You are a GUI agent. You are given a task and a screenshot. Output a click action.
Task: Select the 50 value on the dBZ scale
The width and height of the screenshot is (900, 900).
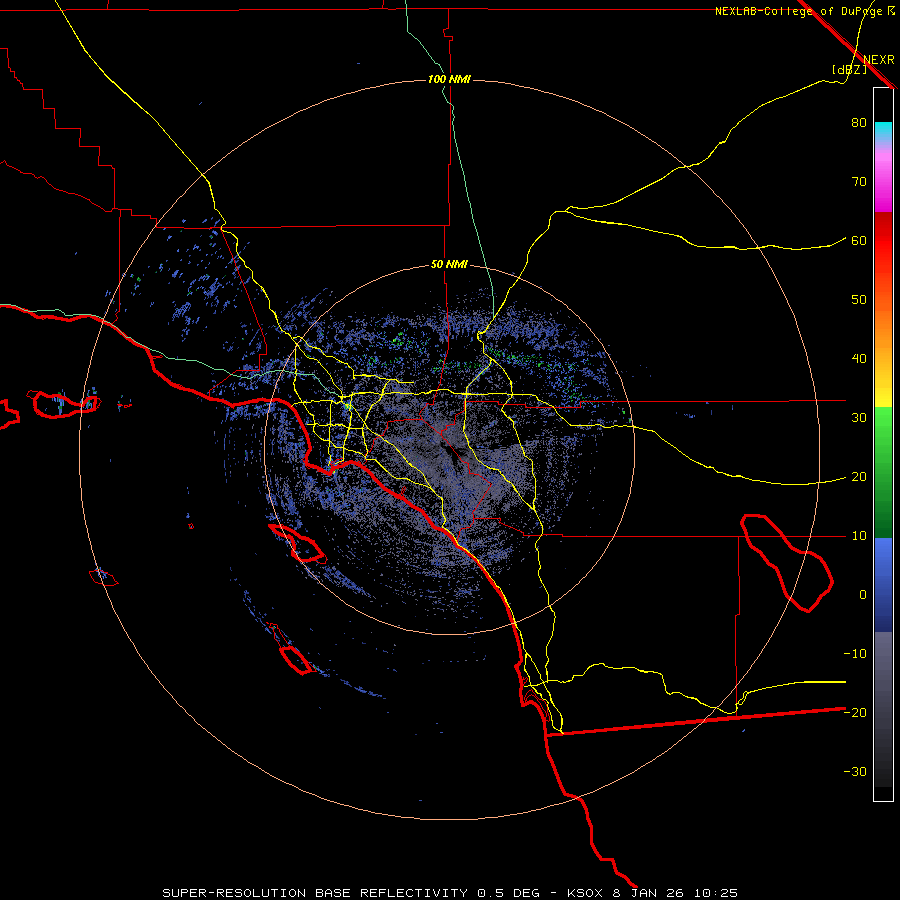click(x=859, y=300)
